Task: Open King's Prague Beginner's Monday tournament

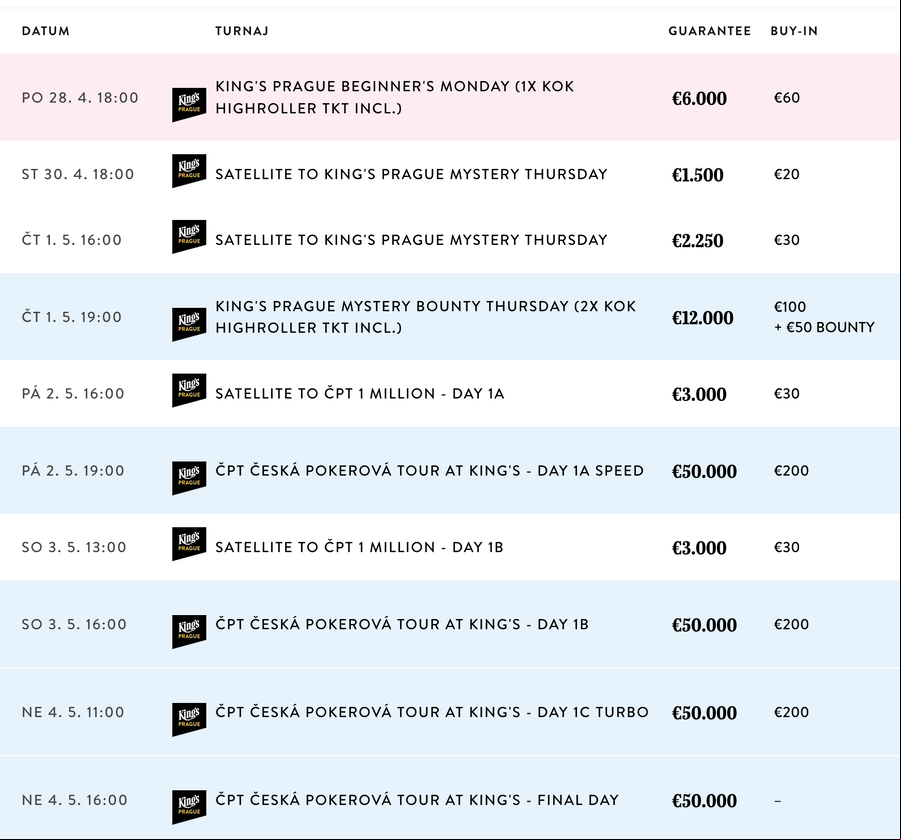Action: (x=395, y=97)
